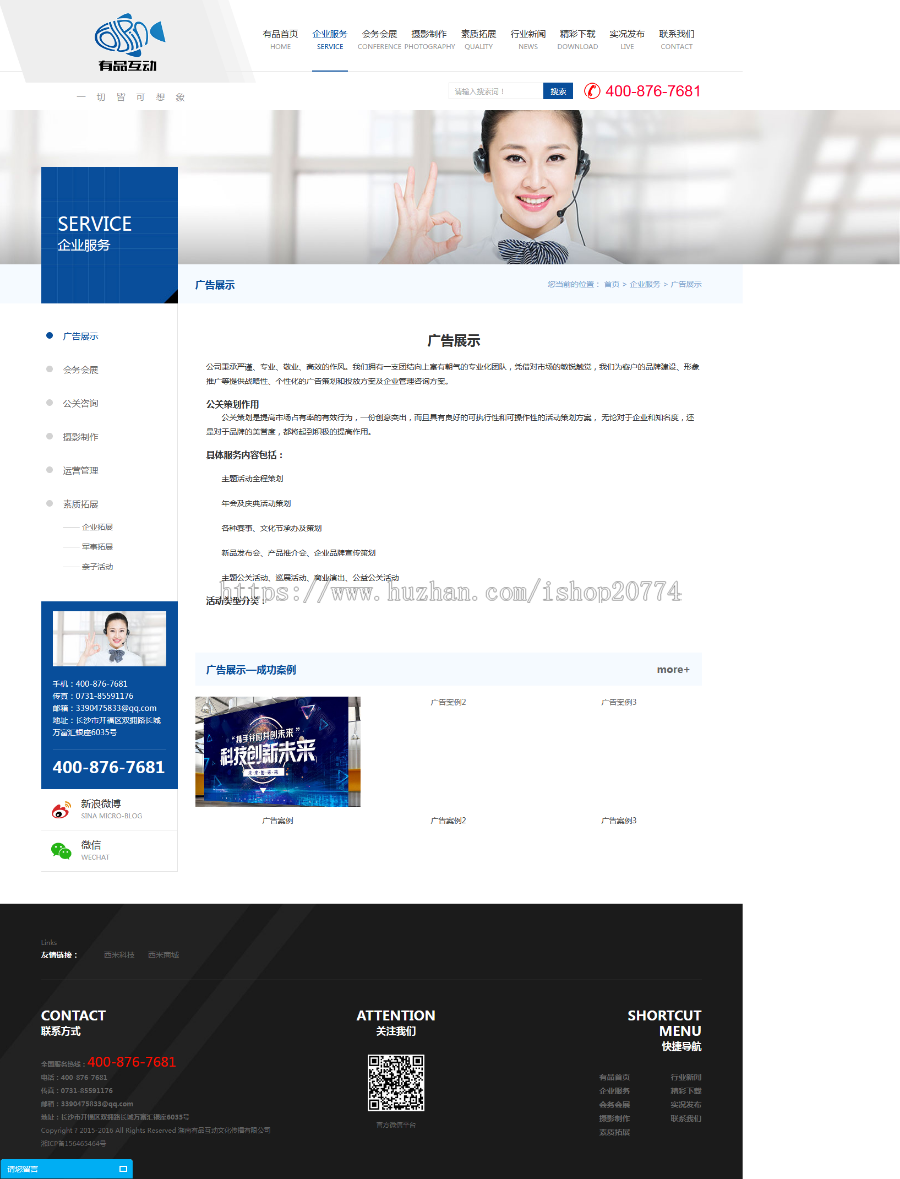The image size is (900, 1179).
Task: Click the large 400-876-7681 in blue sidebar
Action: click(108, 767)
